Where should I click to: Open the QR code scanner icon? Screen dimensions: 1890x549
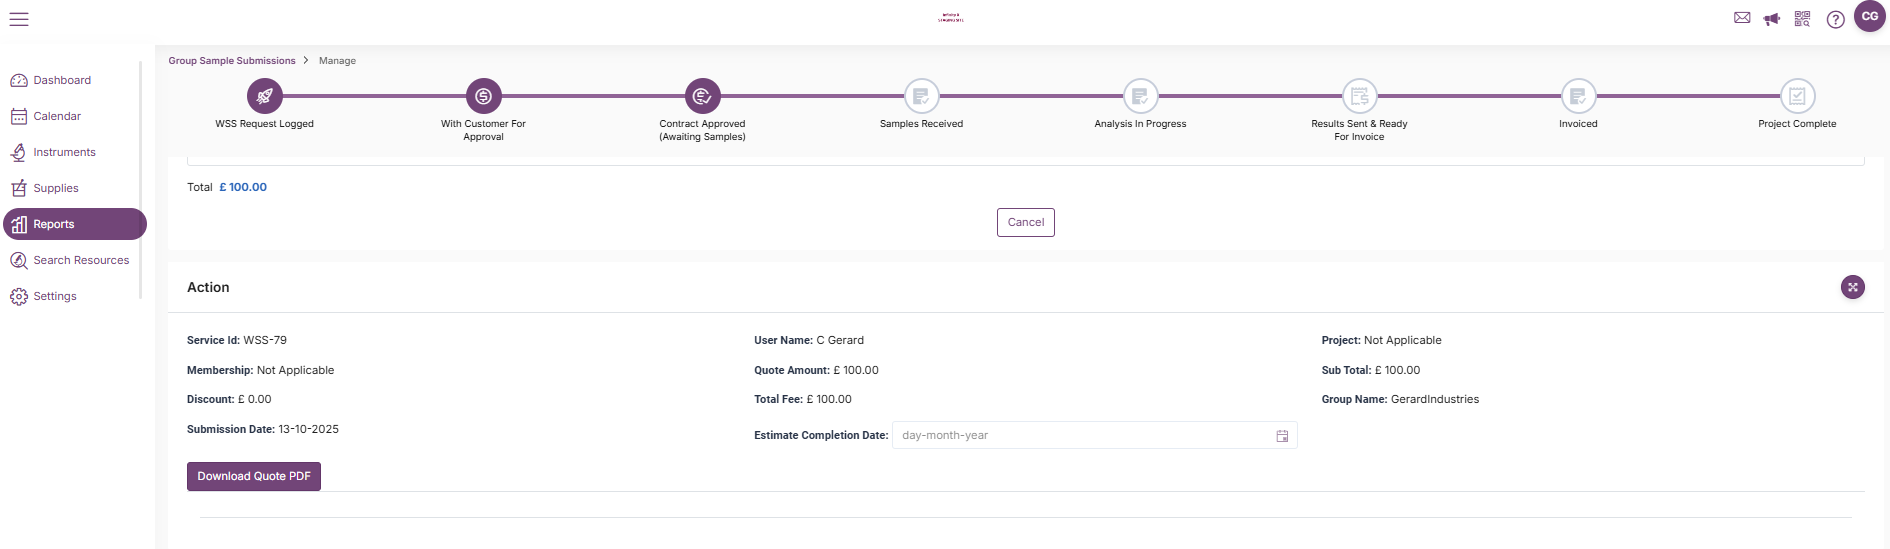tap(1802, 19)
